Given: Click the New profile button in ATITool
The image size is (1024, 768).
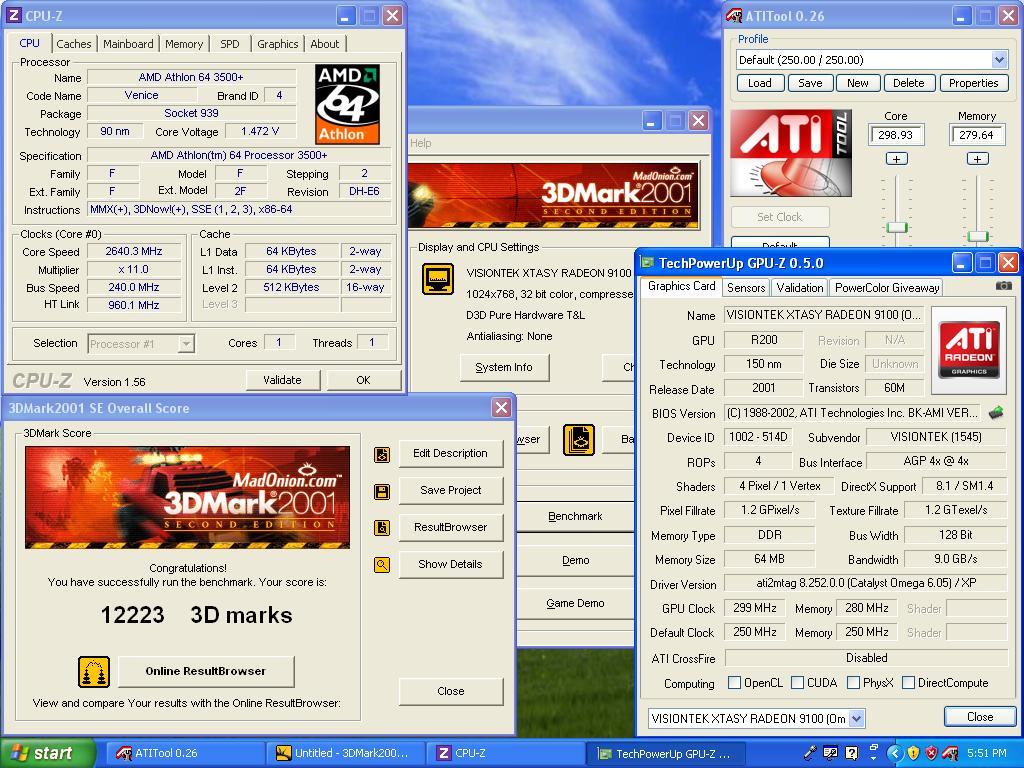Looking at the screenshot, I should 857,83.
